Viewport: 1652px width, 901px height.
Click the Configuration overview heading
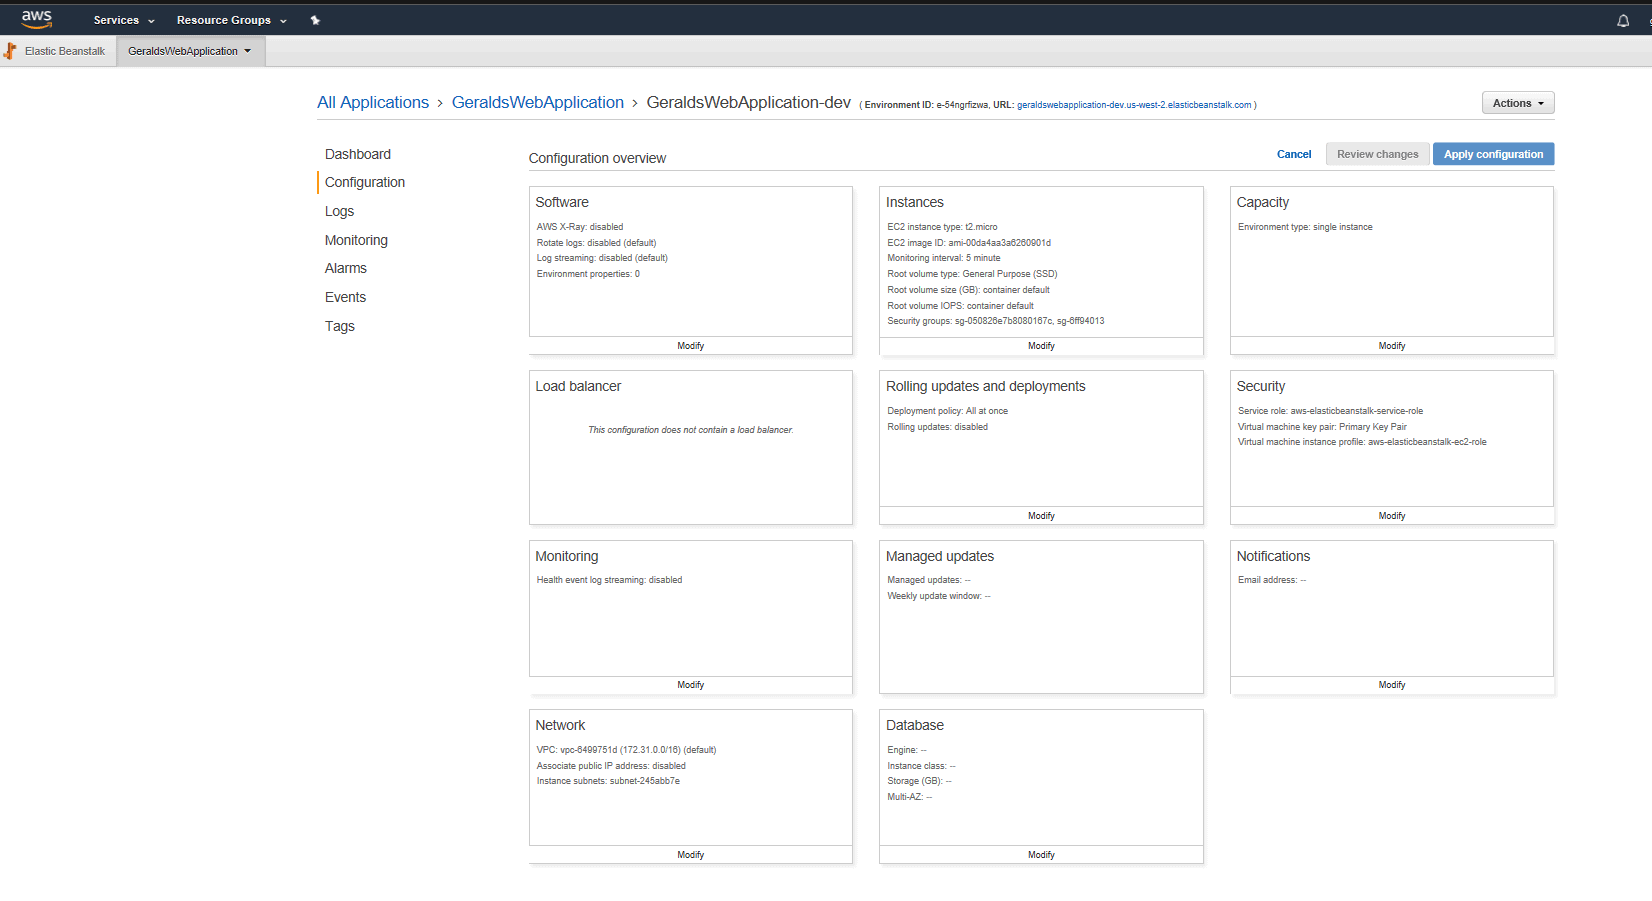[x=597, y=158]
